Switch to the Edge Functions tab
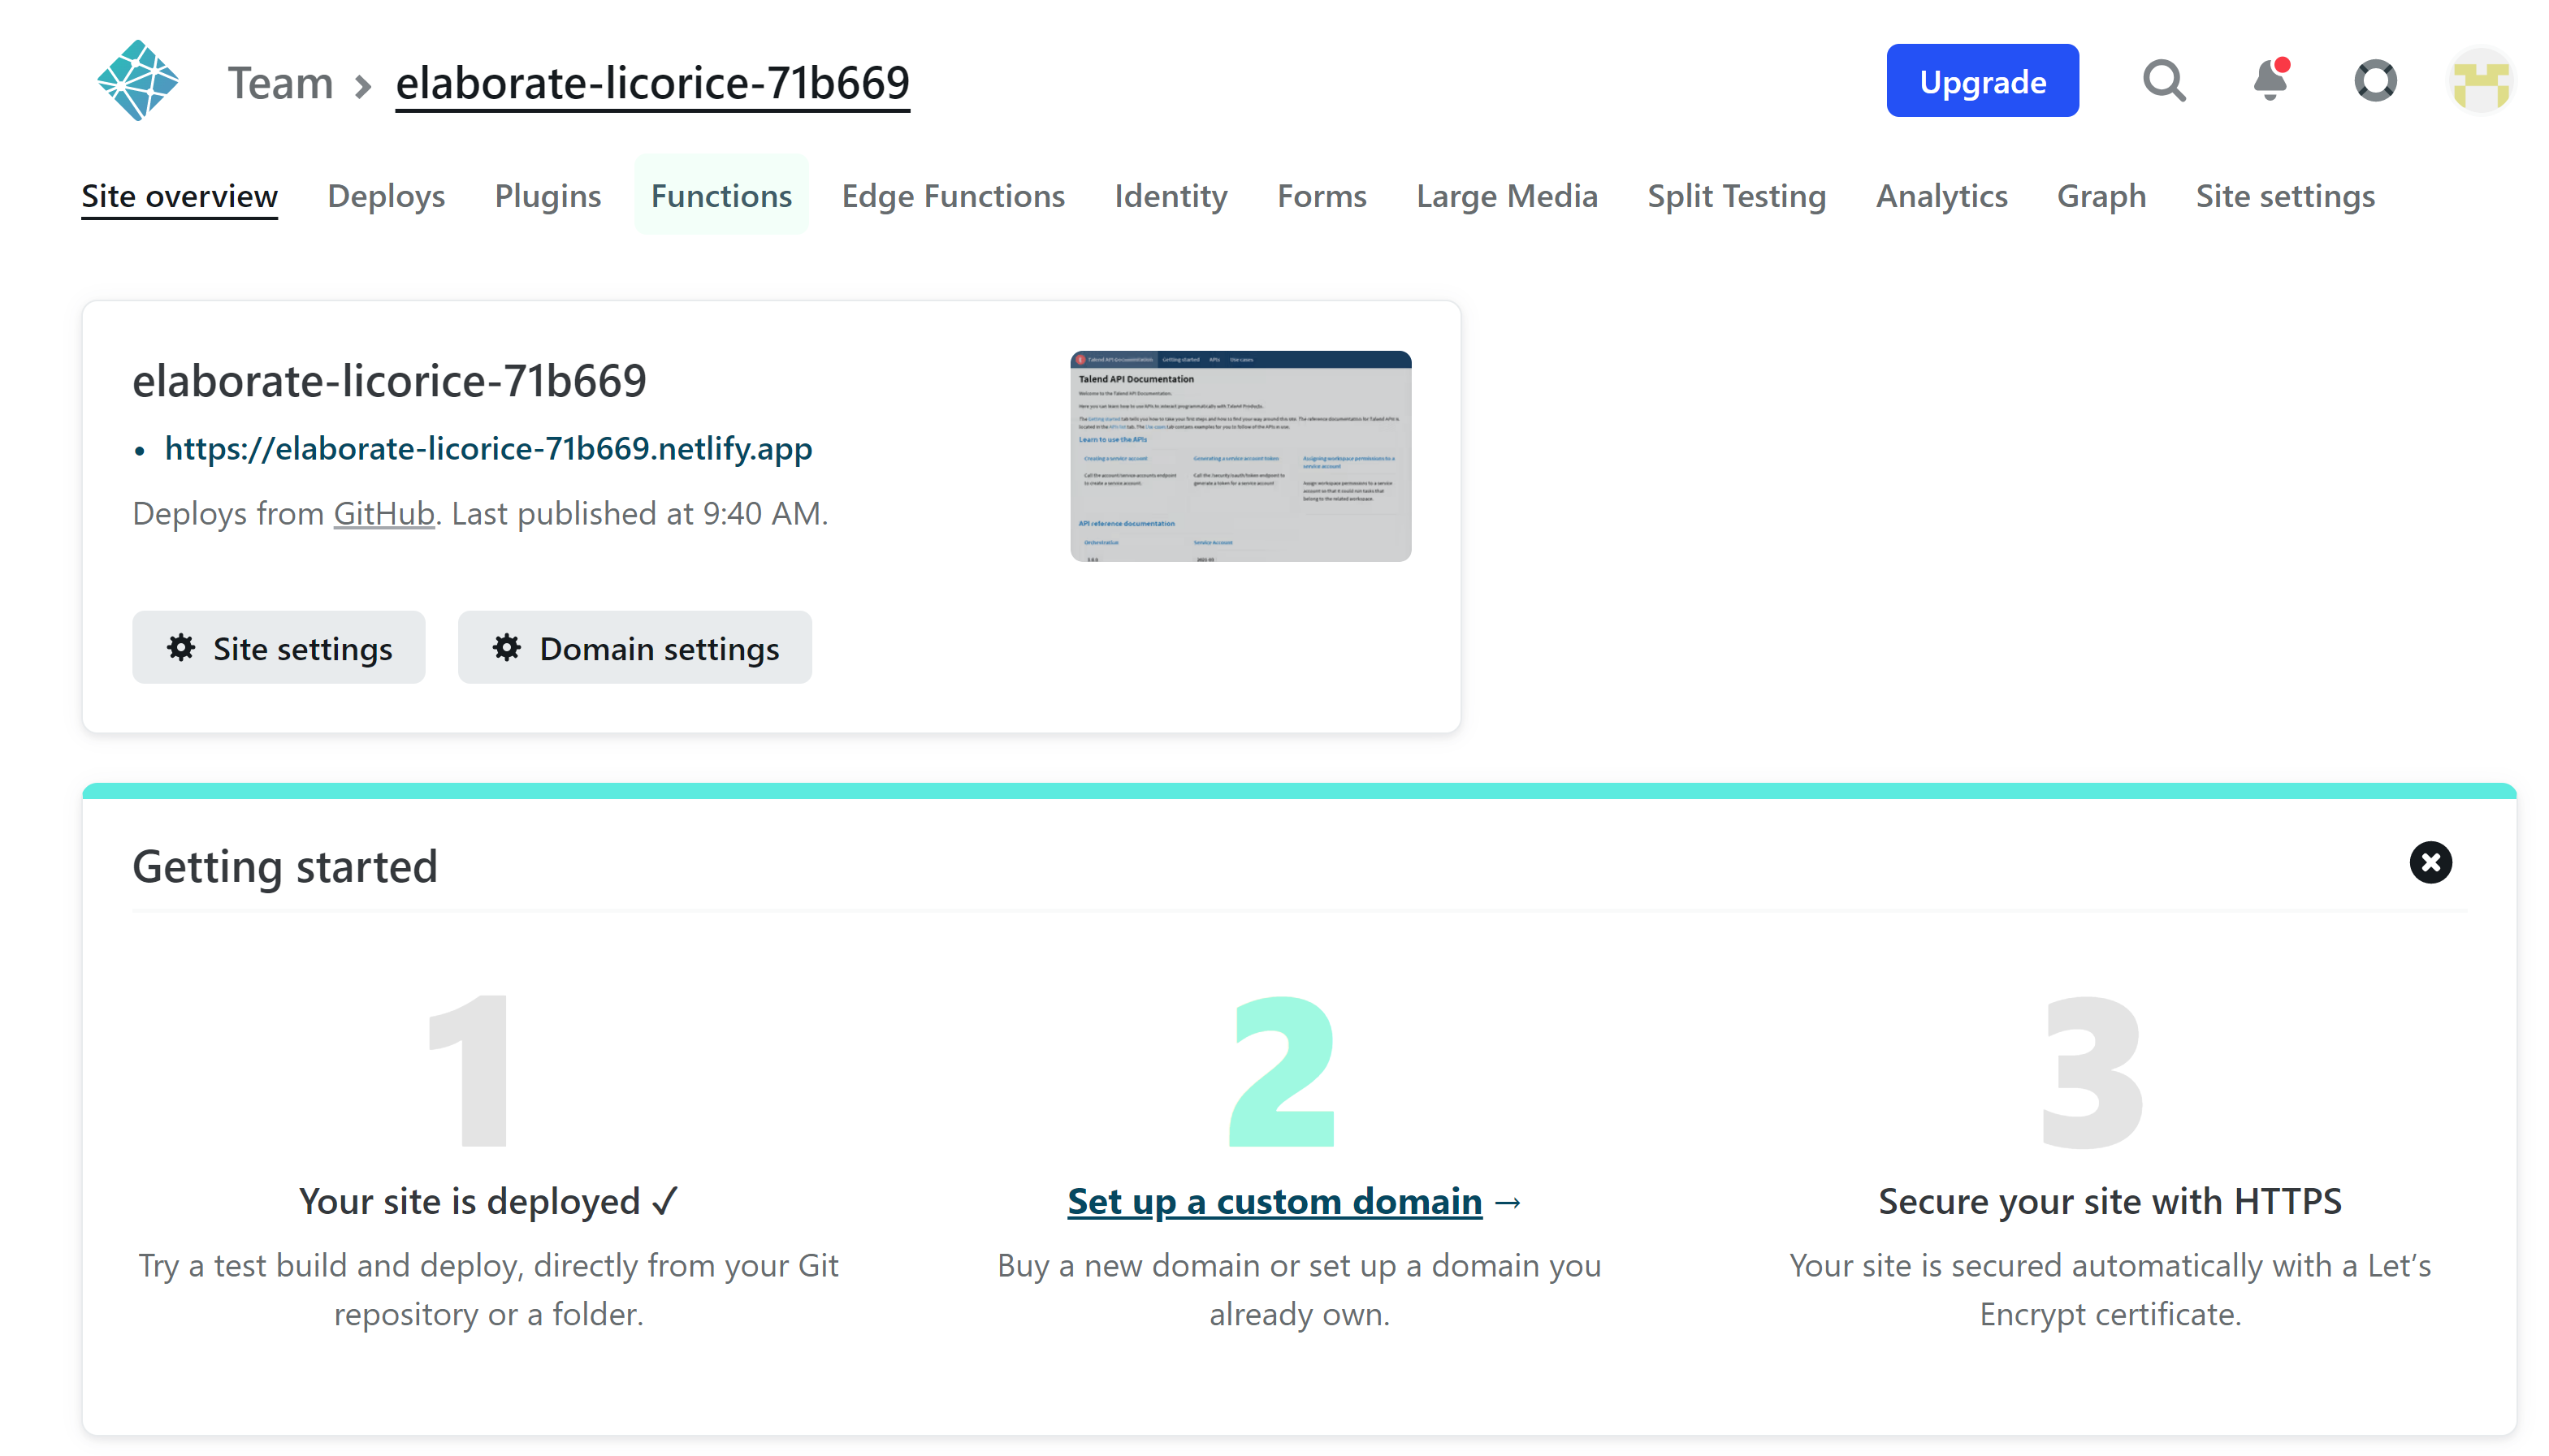The height and width of the screenshot is (1456, 2549). pyautogui.click(x=952, y=196)
